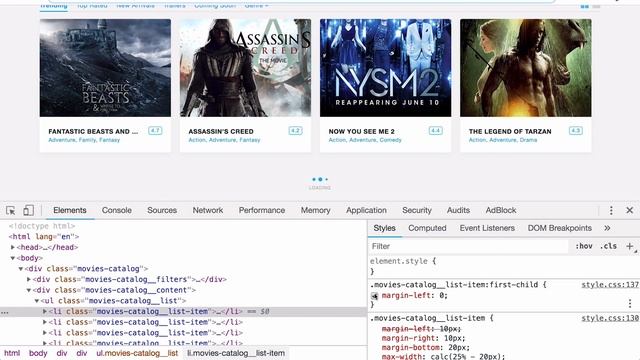Click the NOW YOU SEE ME 2 title

click(362, 131)
